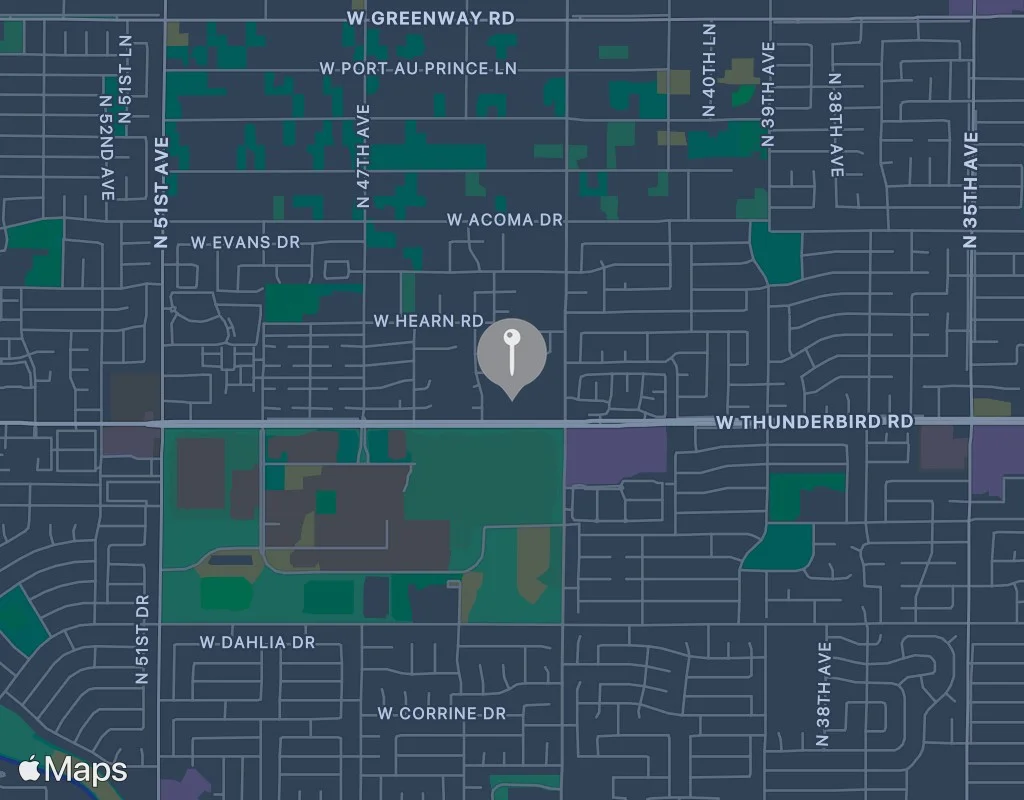
Task: Select the N 51ST AVE road label
Action: pos(161,193)
